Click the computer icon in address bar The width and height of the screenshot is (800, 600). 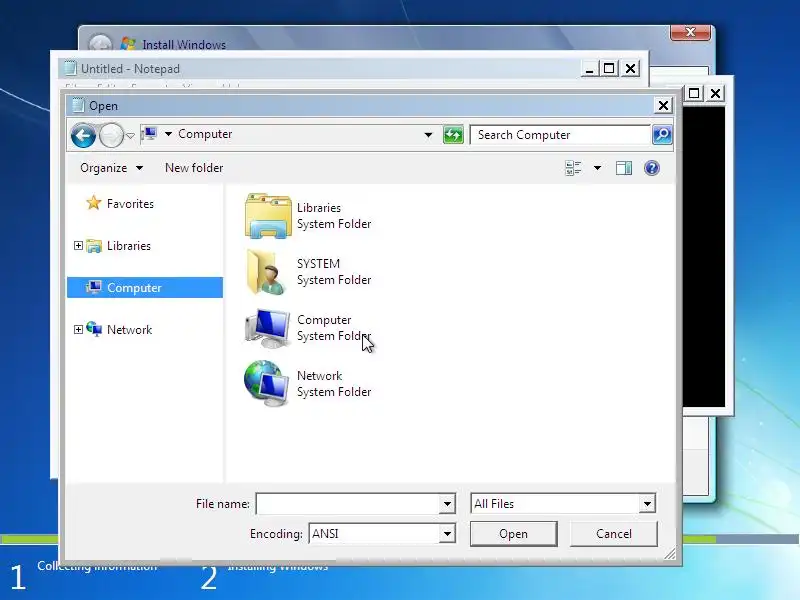coord(149,134)
